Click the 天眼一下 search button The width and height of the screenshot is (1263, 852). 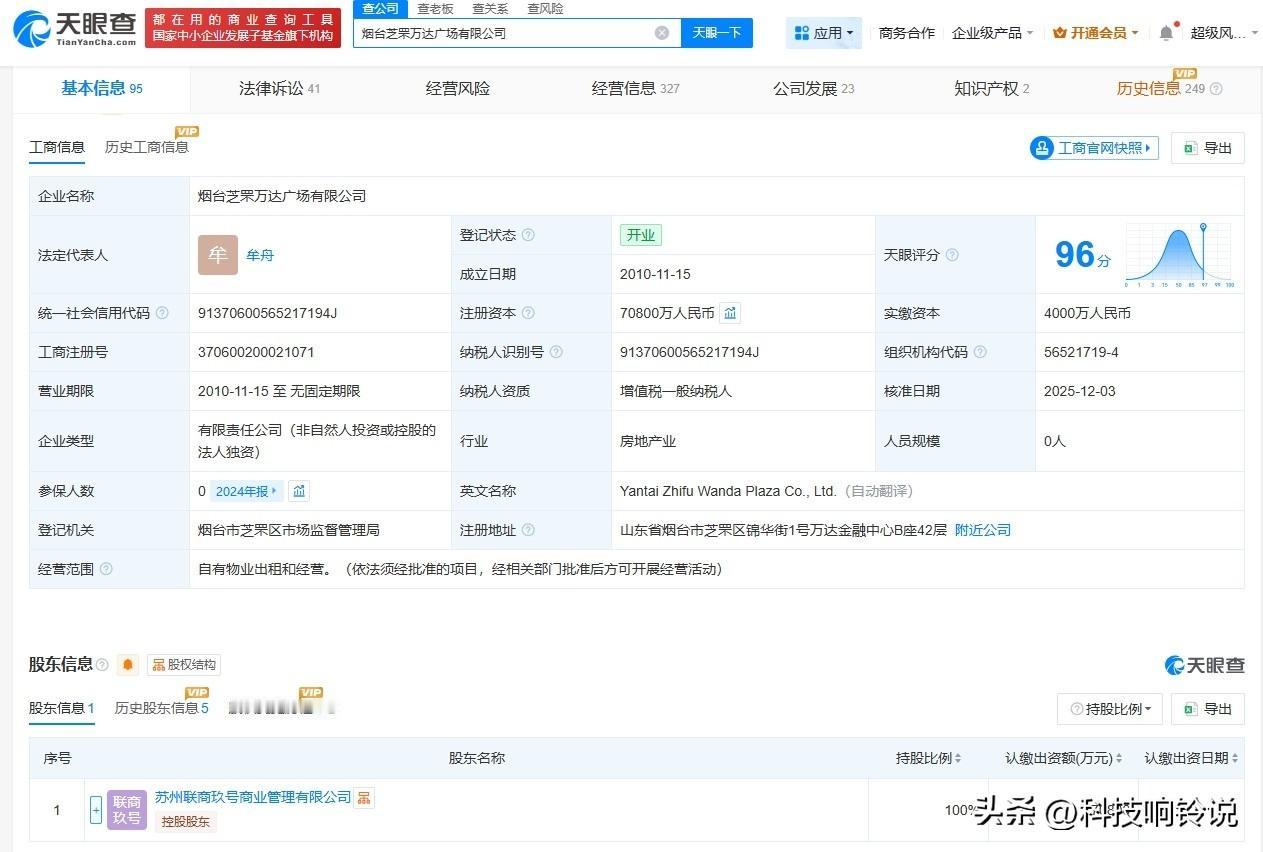tap(716, 32)
